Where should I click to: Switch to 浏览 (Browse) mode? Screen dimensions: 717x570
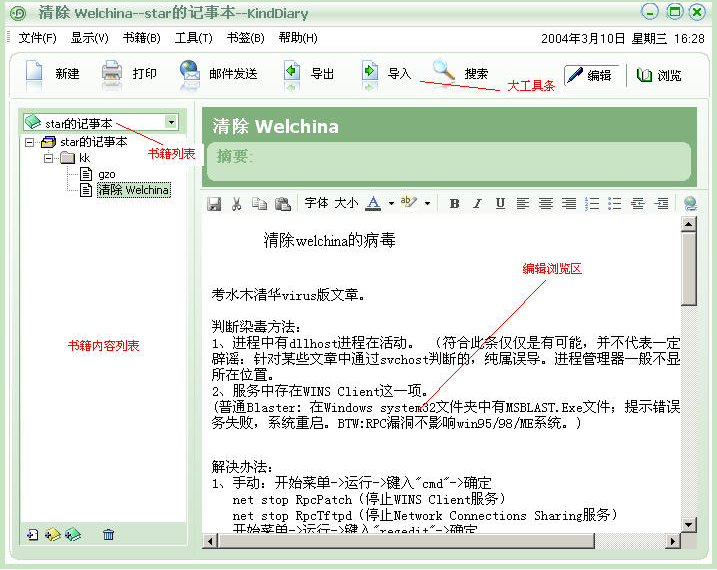(659, 75)
